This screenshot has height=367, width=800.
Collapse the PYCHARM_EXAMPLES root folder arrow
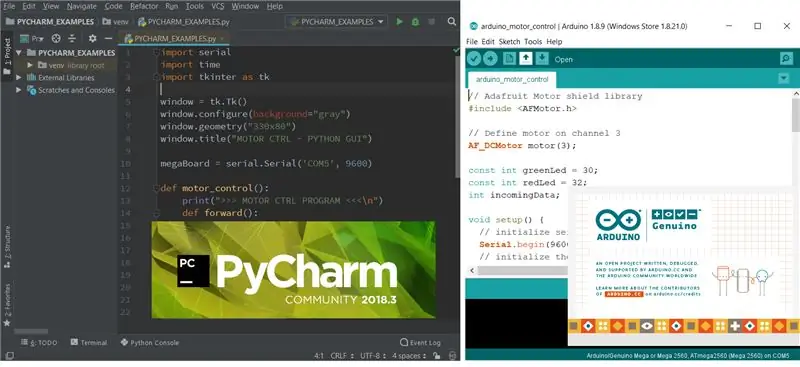tap(19, 53)
